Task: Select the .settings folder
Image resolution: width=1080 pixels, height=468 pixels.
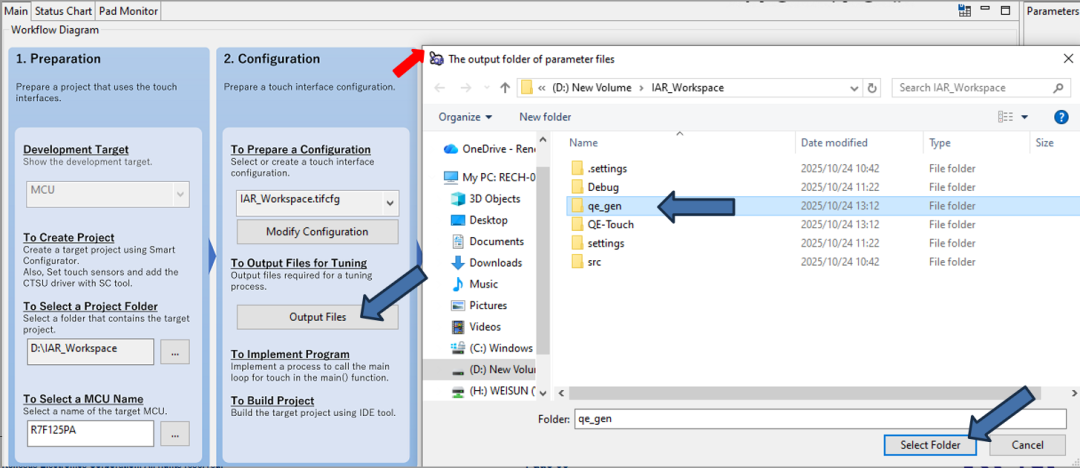Action: tap(599, 168)
